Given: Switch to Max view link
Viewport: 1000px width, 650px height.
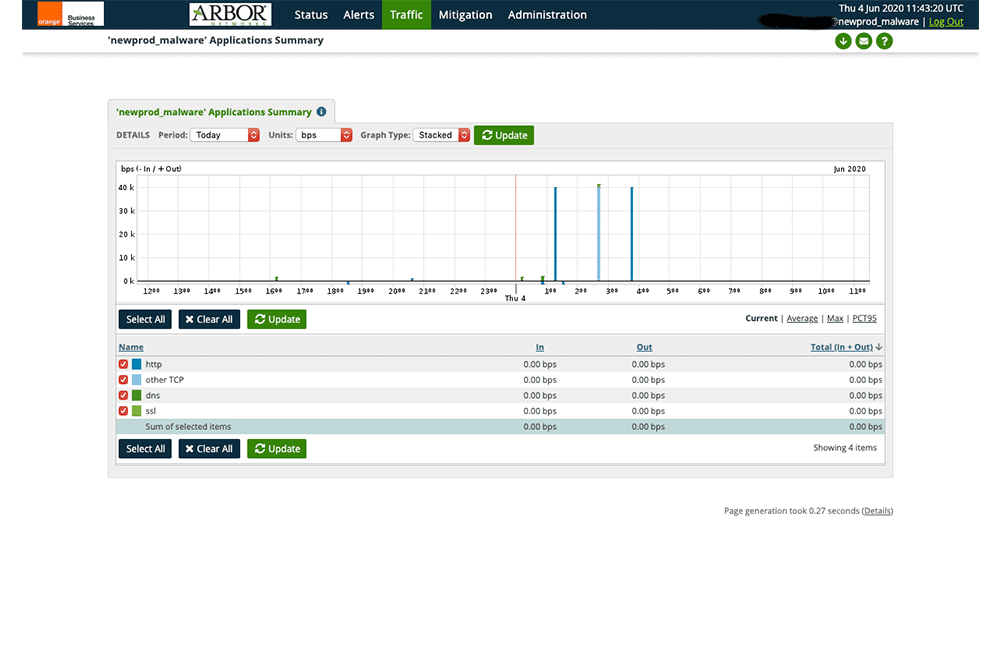Looking at the screenshot, I should tap(835, 318).
